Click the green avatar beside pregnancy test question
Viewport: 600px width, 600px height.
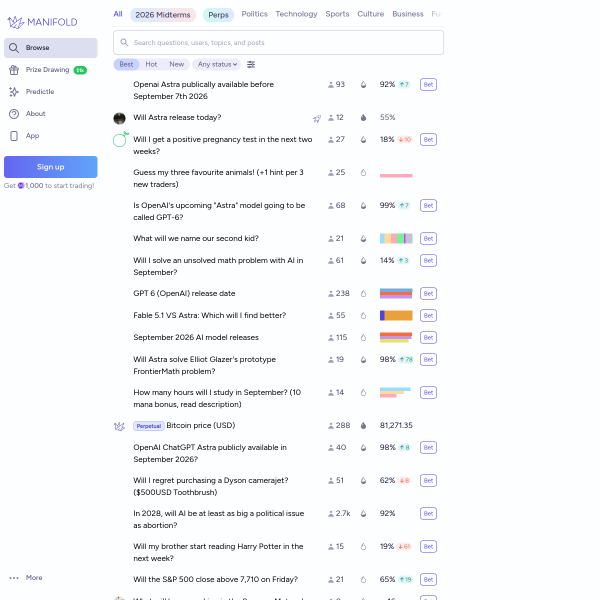(120, 140)
